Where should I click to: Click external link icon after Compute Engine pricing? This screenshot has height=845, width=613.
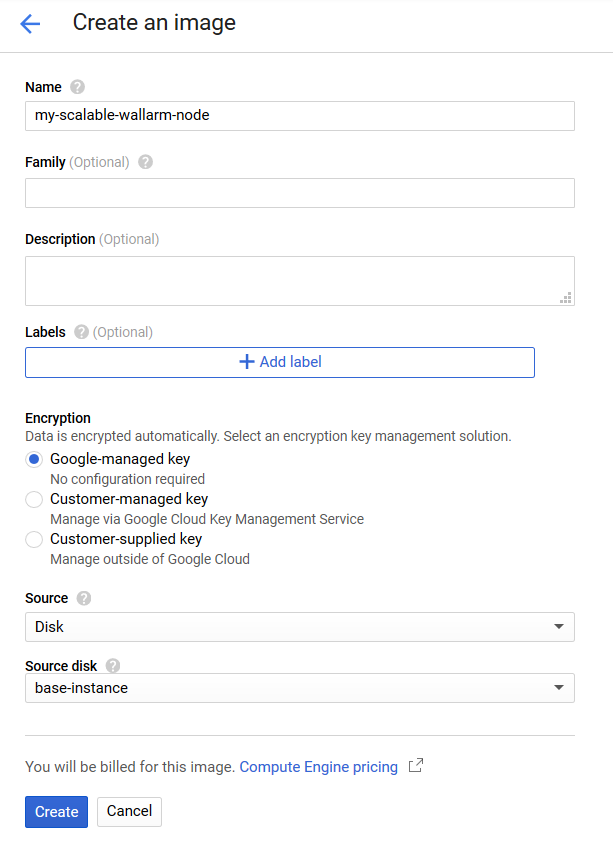416,767
